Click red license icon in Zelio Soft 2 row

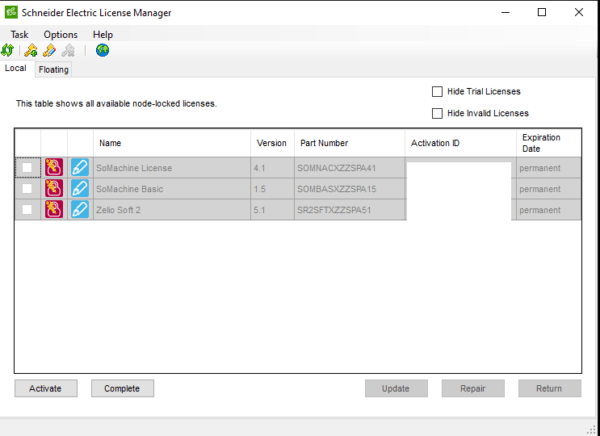[x=54, y=209]
